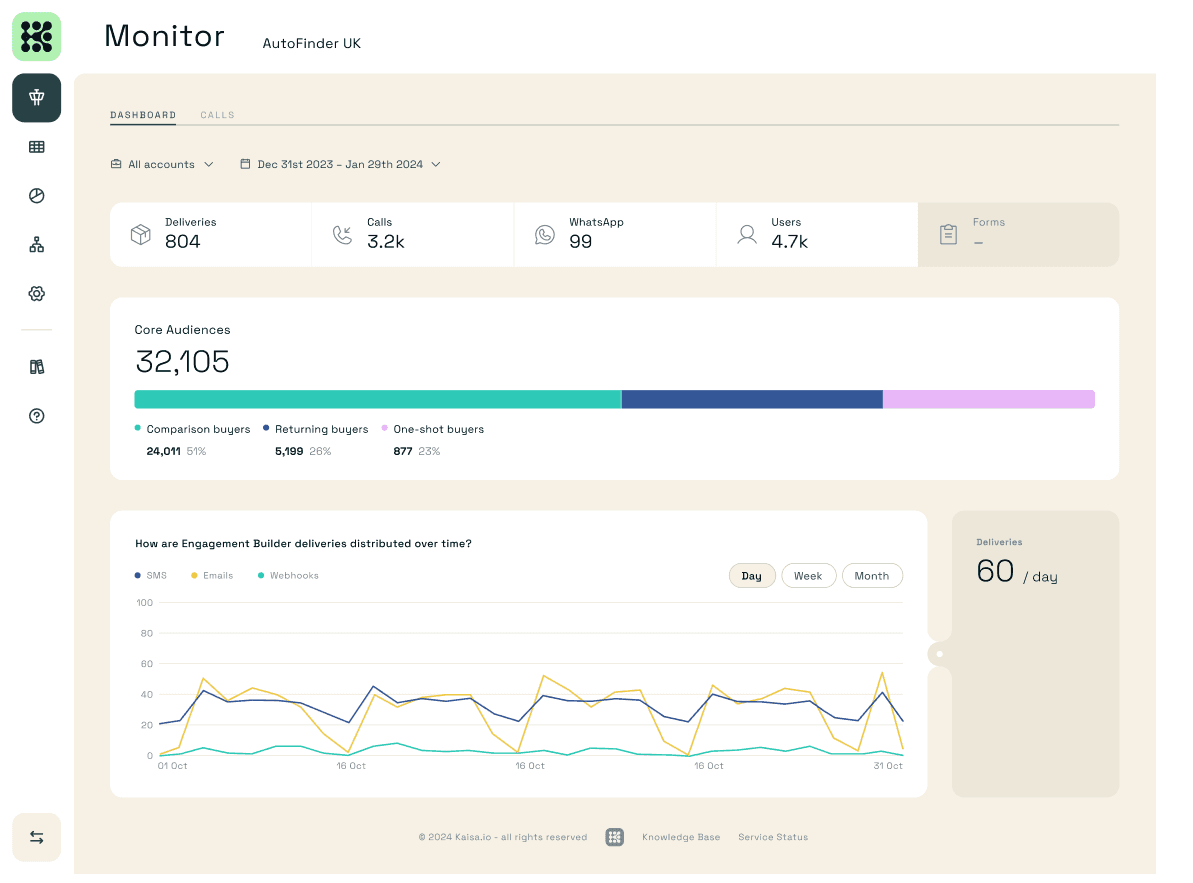Toggle the Emails series in legend

click(x=212, y=576)
